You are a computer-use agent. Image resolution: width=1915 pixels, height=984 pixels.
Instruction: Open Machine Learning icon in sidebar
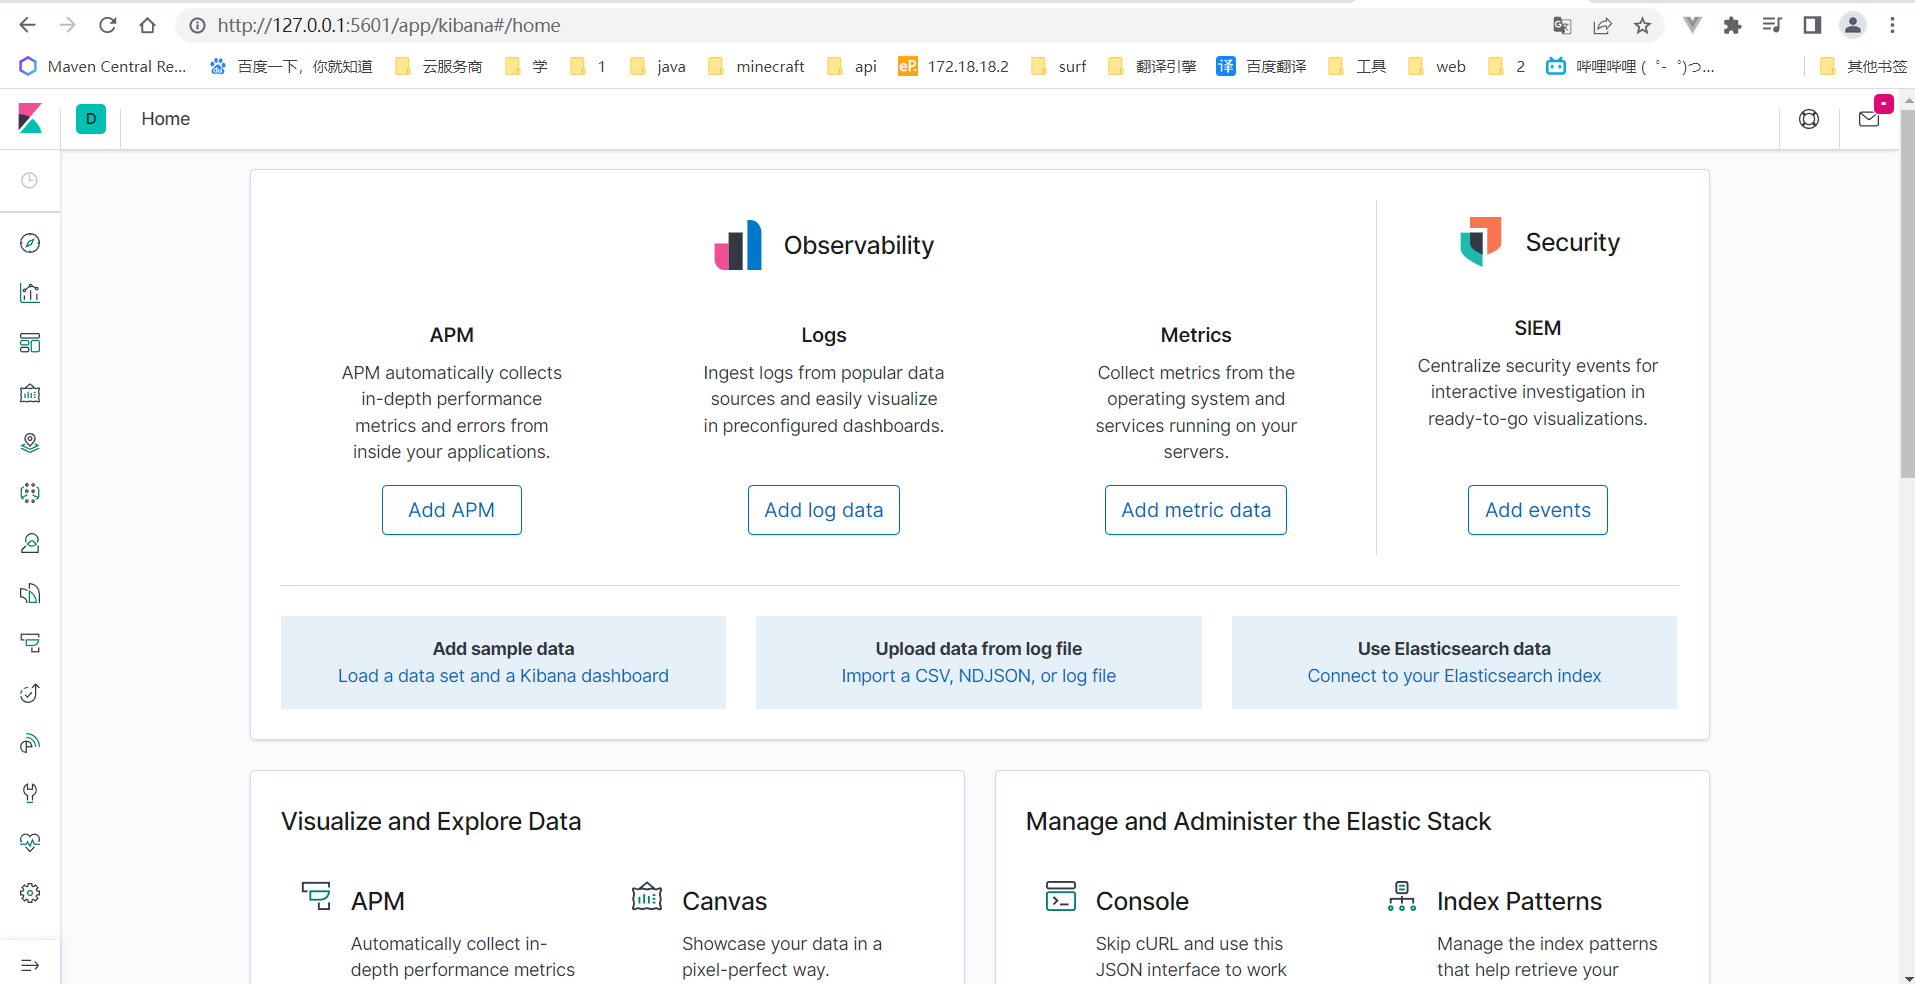(30, 493)
